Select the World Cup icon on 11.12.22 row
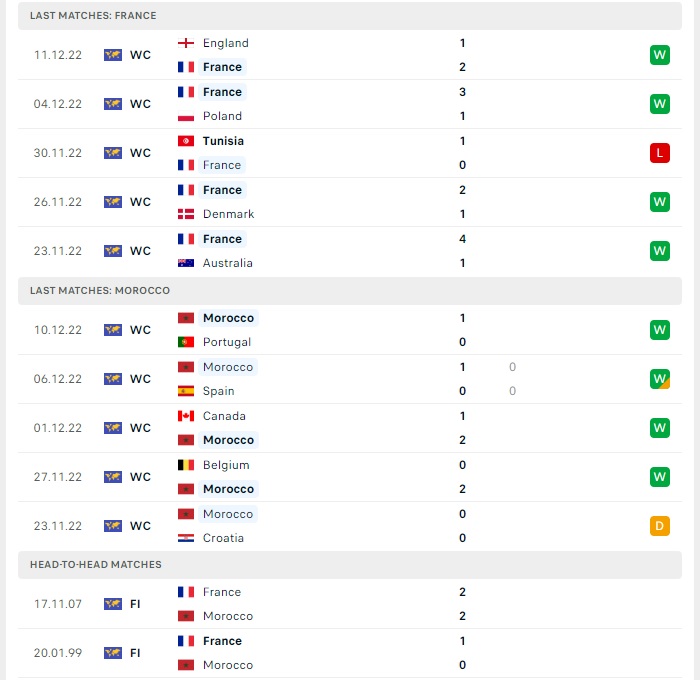The width and height of the screenshot is (700, 680). [113, 55]
